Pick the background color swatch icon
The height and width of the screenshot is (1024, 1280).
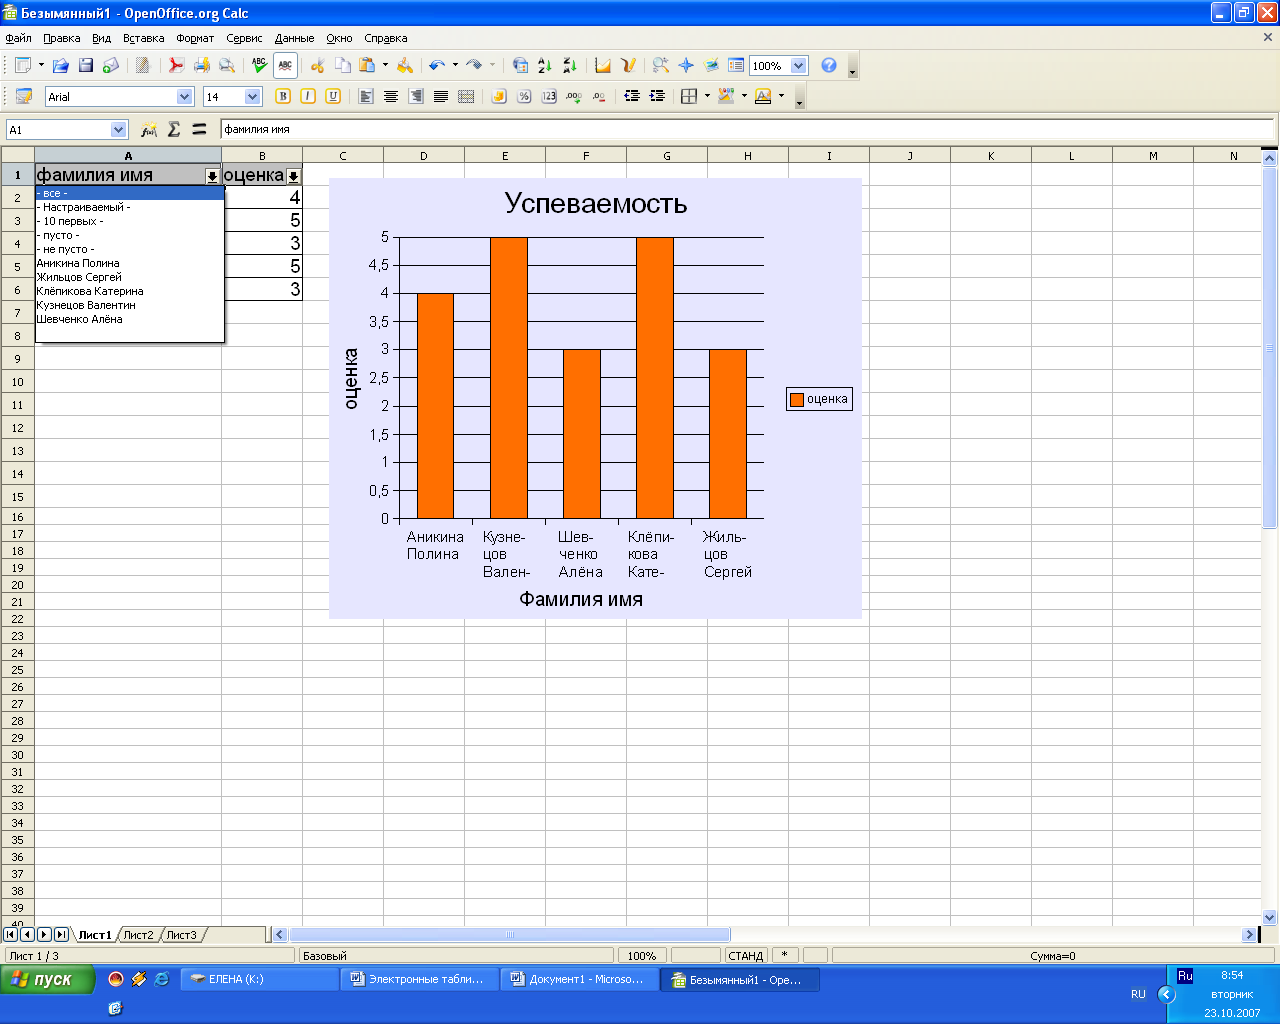[726, 97]
